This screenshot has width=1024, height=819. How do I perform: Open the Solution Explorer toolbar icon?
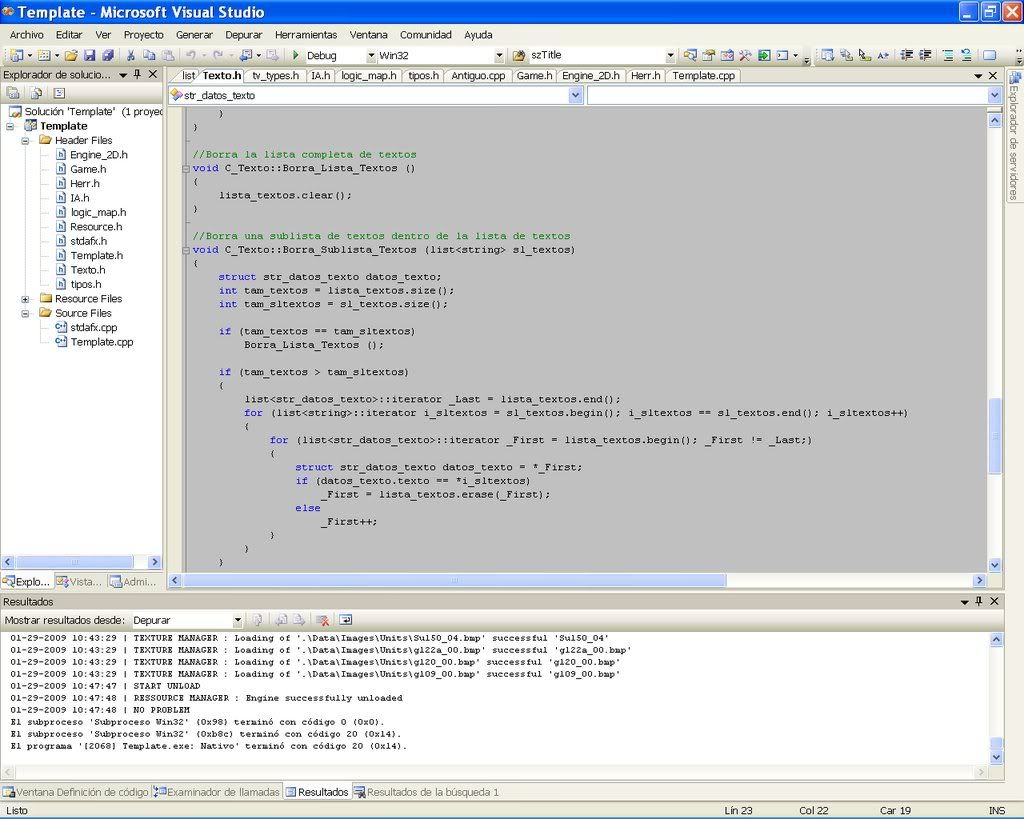690,56
